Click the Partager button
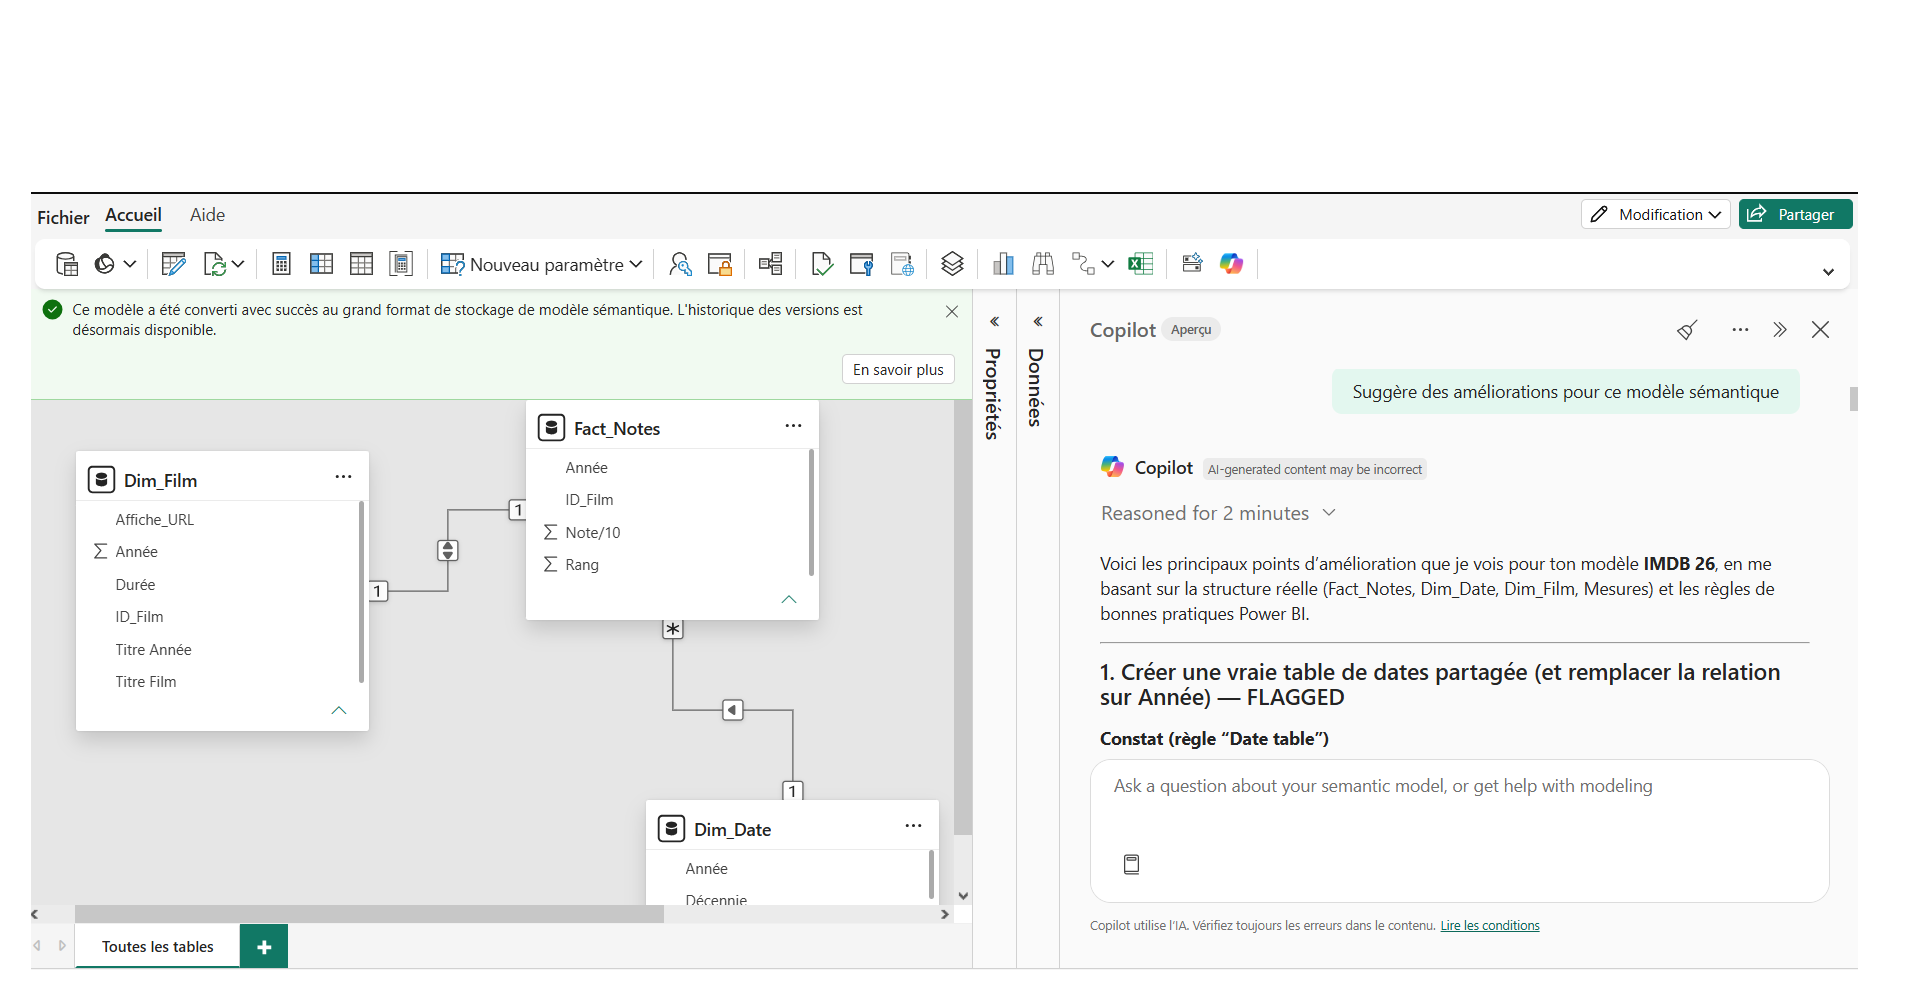Image resolution: width=1920 pixels, height=987 pixels. click(1795, 214)
